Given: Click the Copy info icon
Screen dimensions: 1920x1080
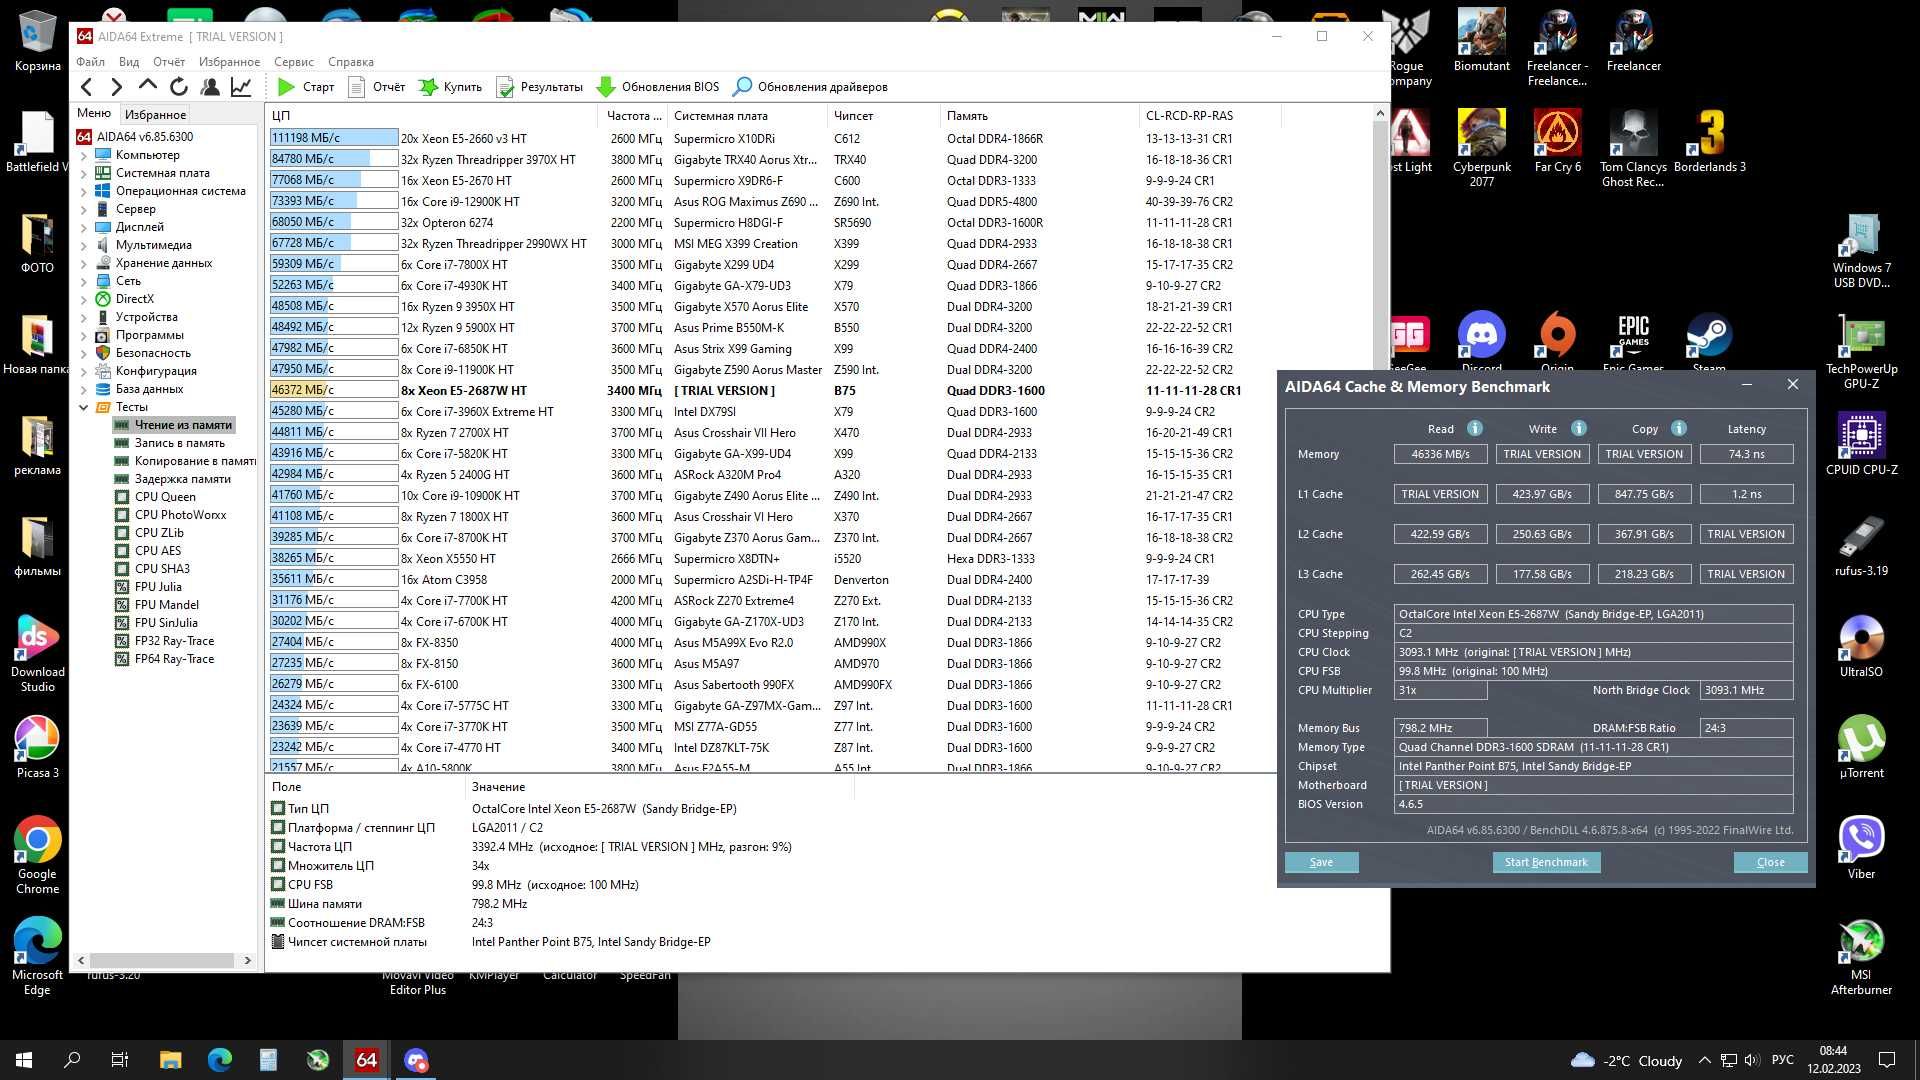Looking at the screenshot, I should click(1679, 428).
